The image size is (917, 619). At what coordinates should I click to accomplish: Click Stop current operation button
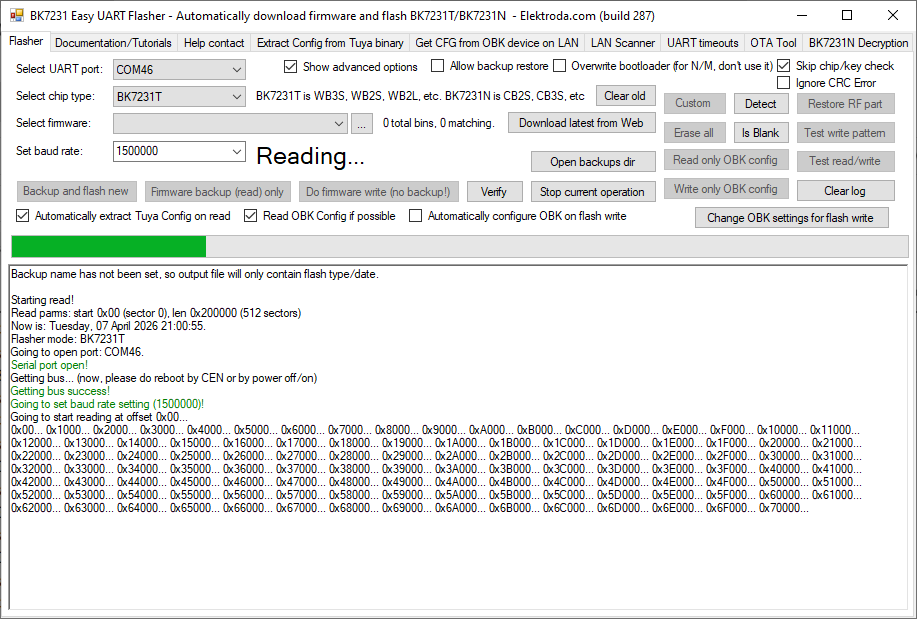coord(592,192)
